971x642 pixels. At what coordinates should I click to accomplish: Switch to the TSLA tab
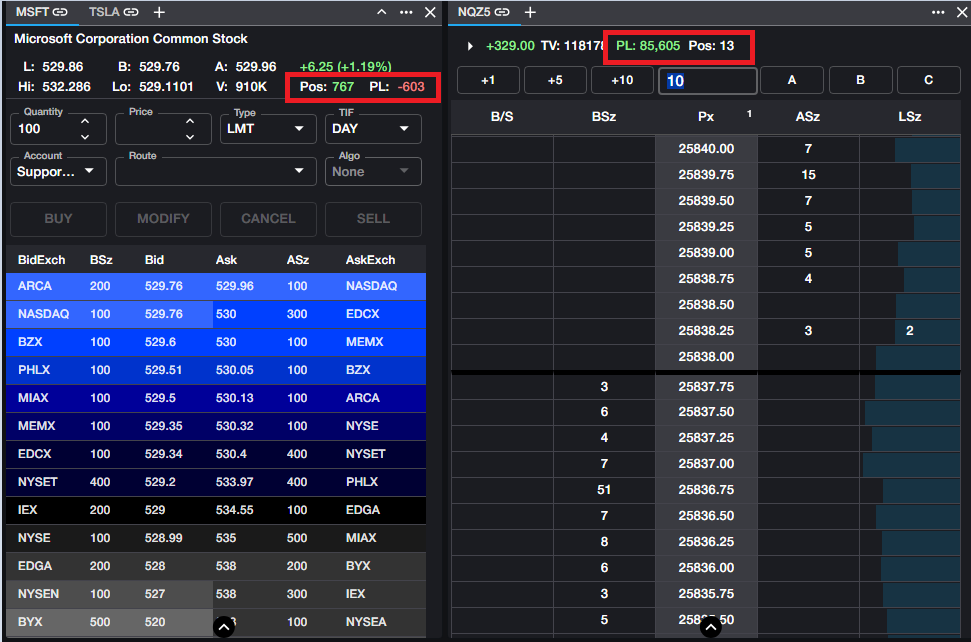click(x=103, y=12)
